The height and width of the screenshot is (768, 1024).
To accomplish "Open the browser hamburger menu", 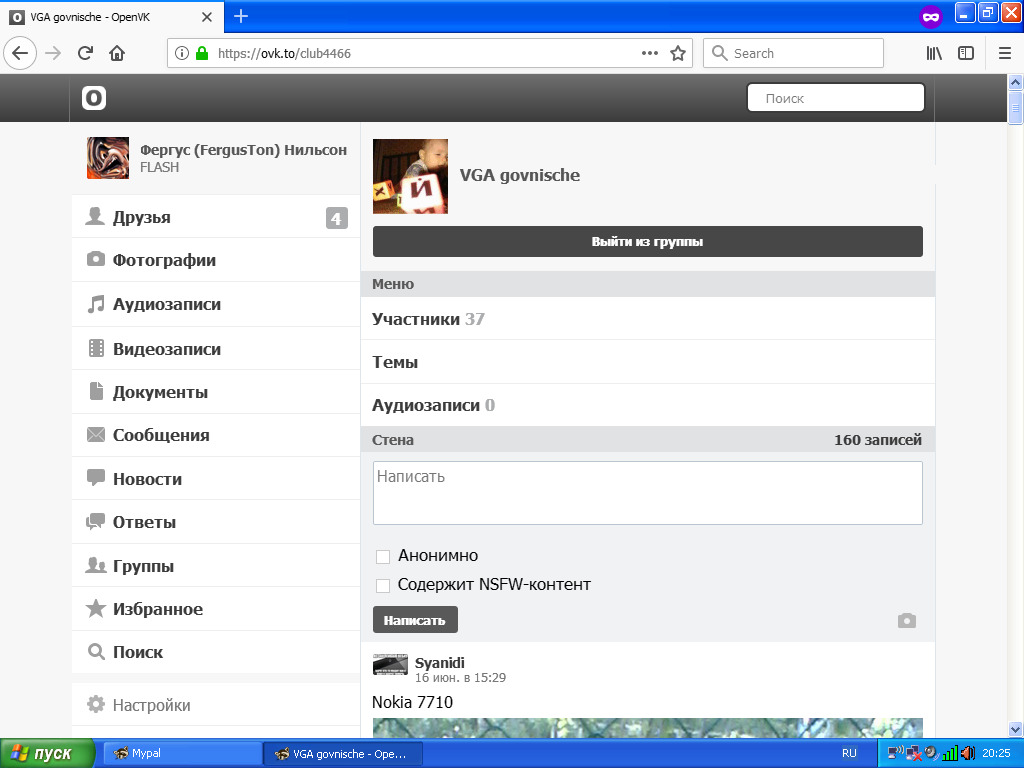I will pyautogui.click(x=1005, y=54).
